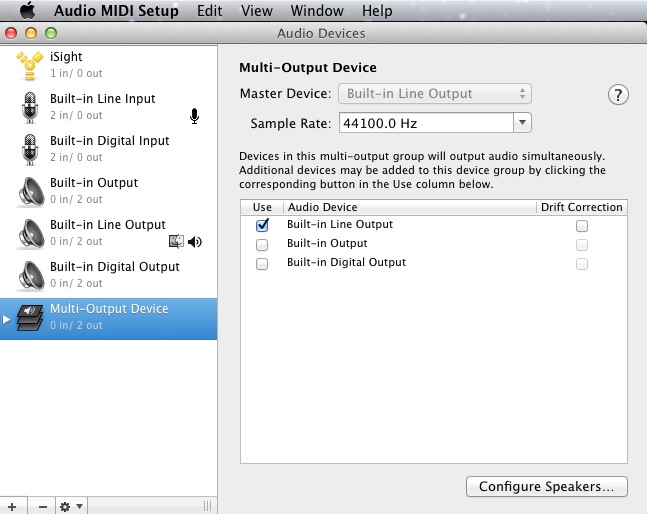
Task: Click the Sample Rate 44100.0 Hz field
Action: 426,123
